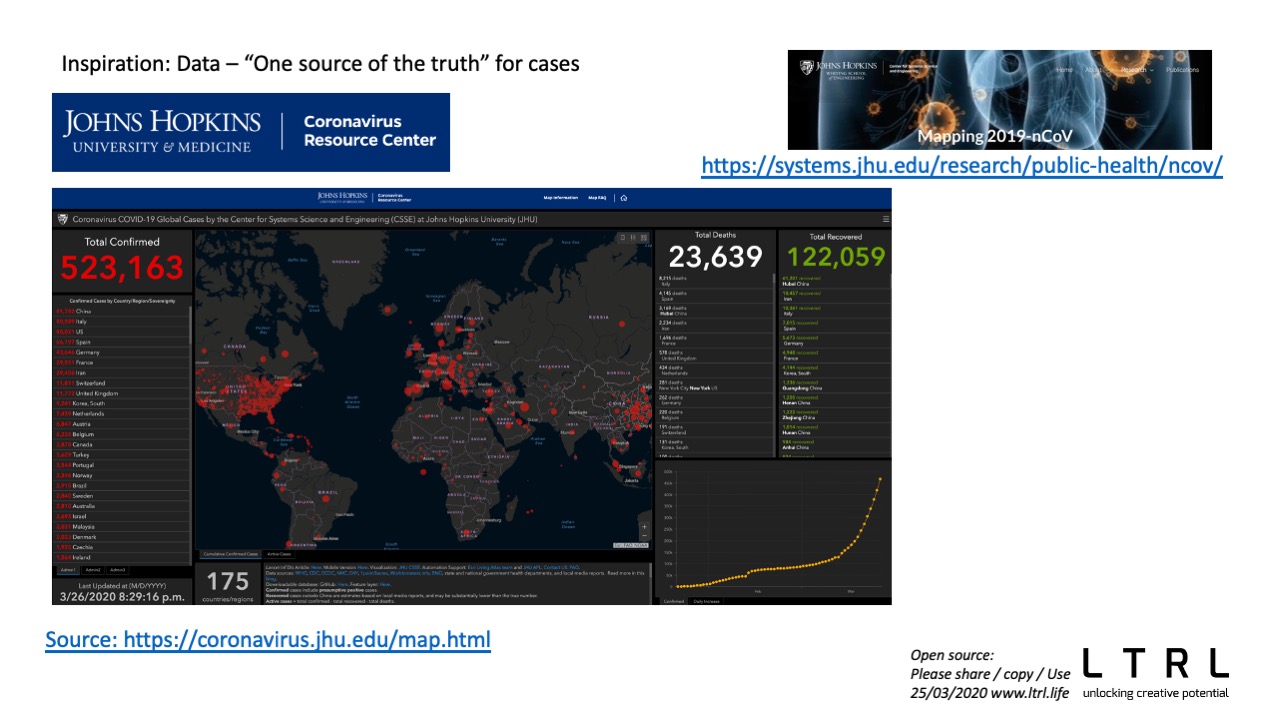The image size is (1265, 712).
Task: Click the US row in confirmed cases list
Action: [x=120, y=331]
